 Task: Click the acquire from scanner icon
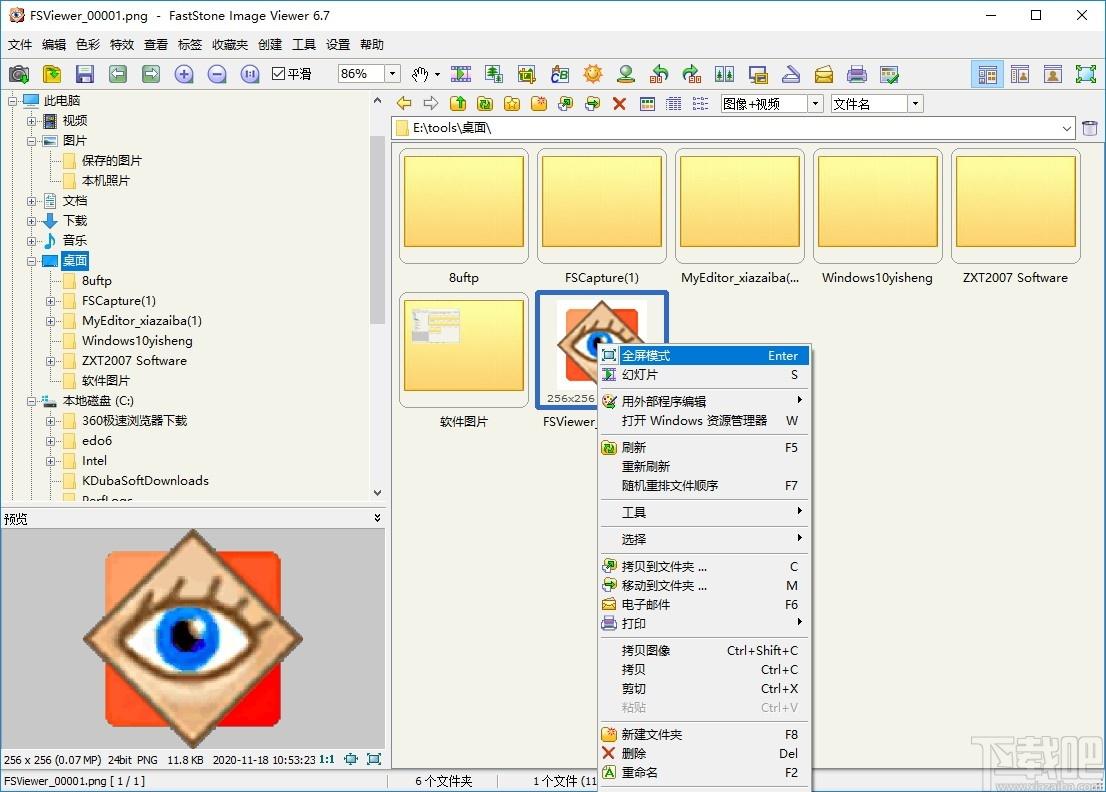tap(791, 74)
